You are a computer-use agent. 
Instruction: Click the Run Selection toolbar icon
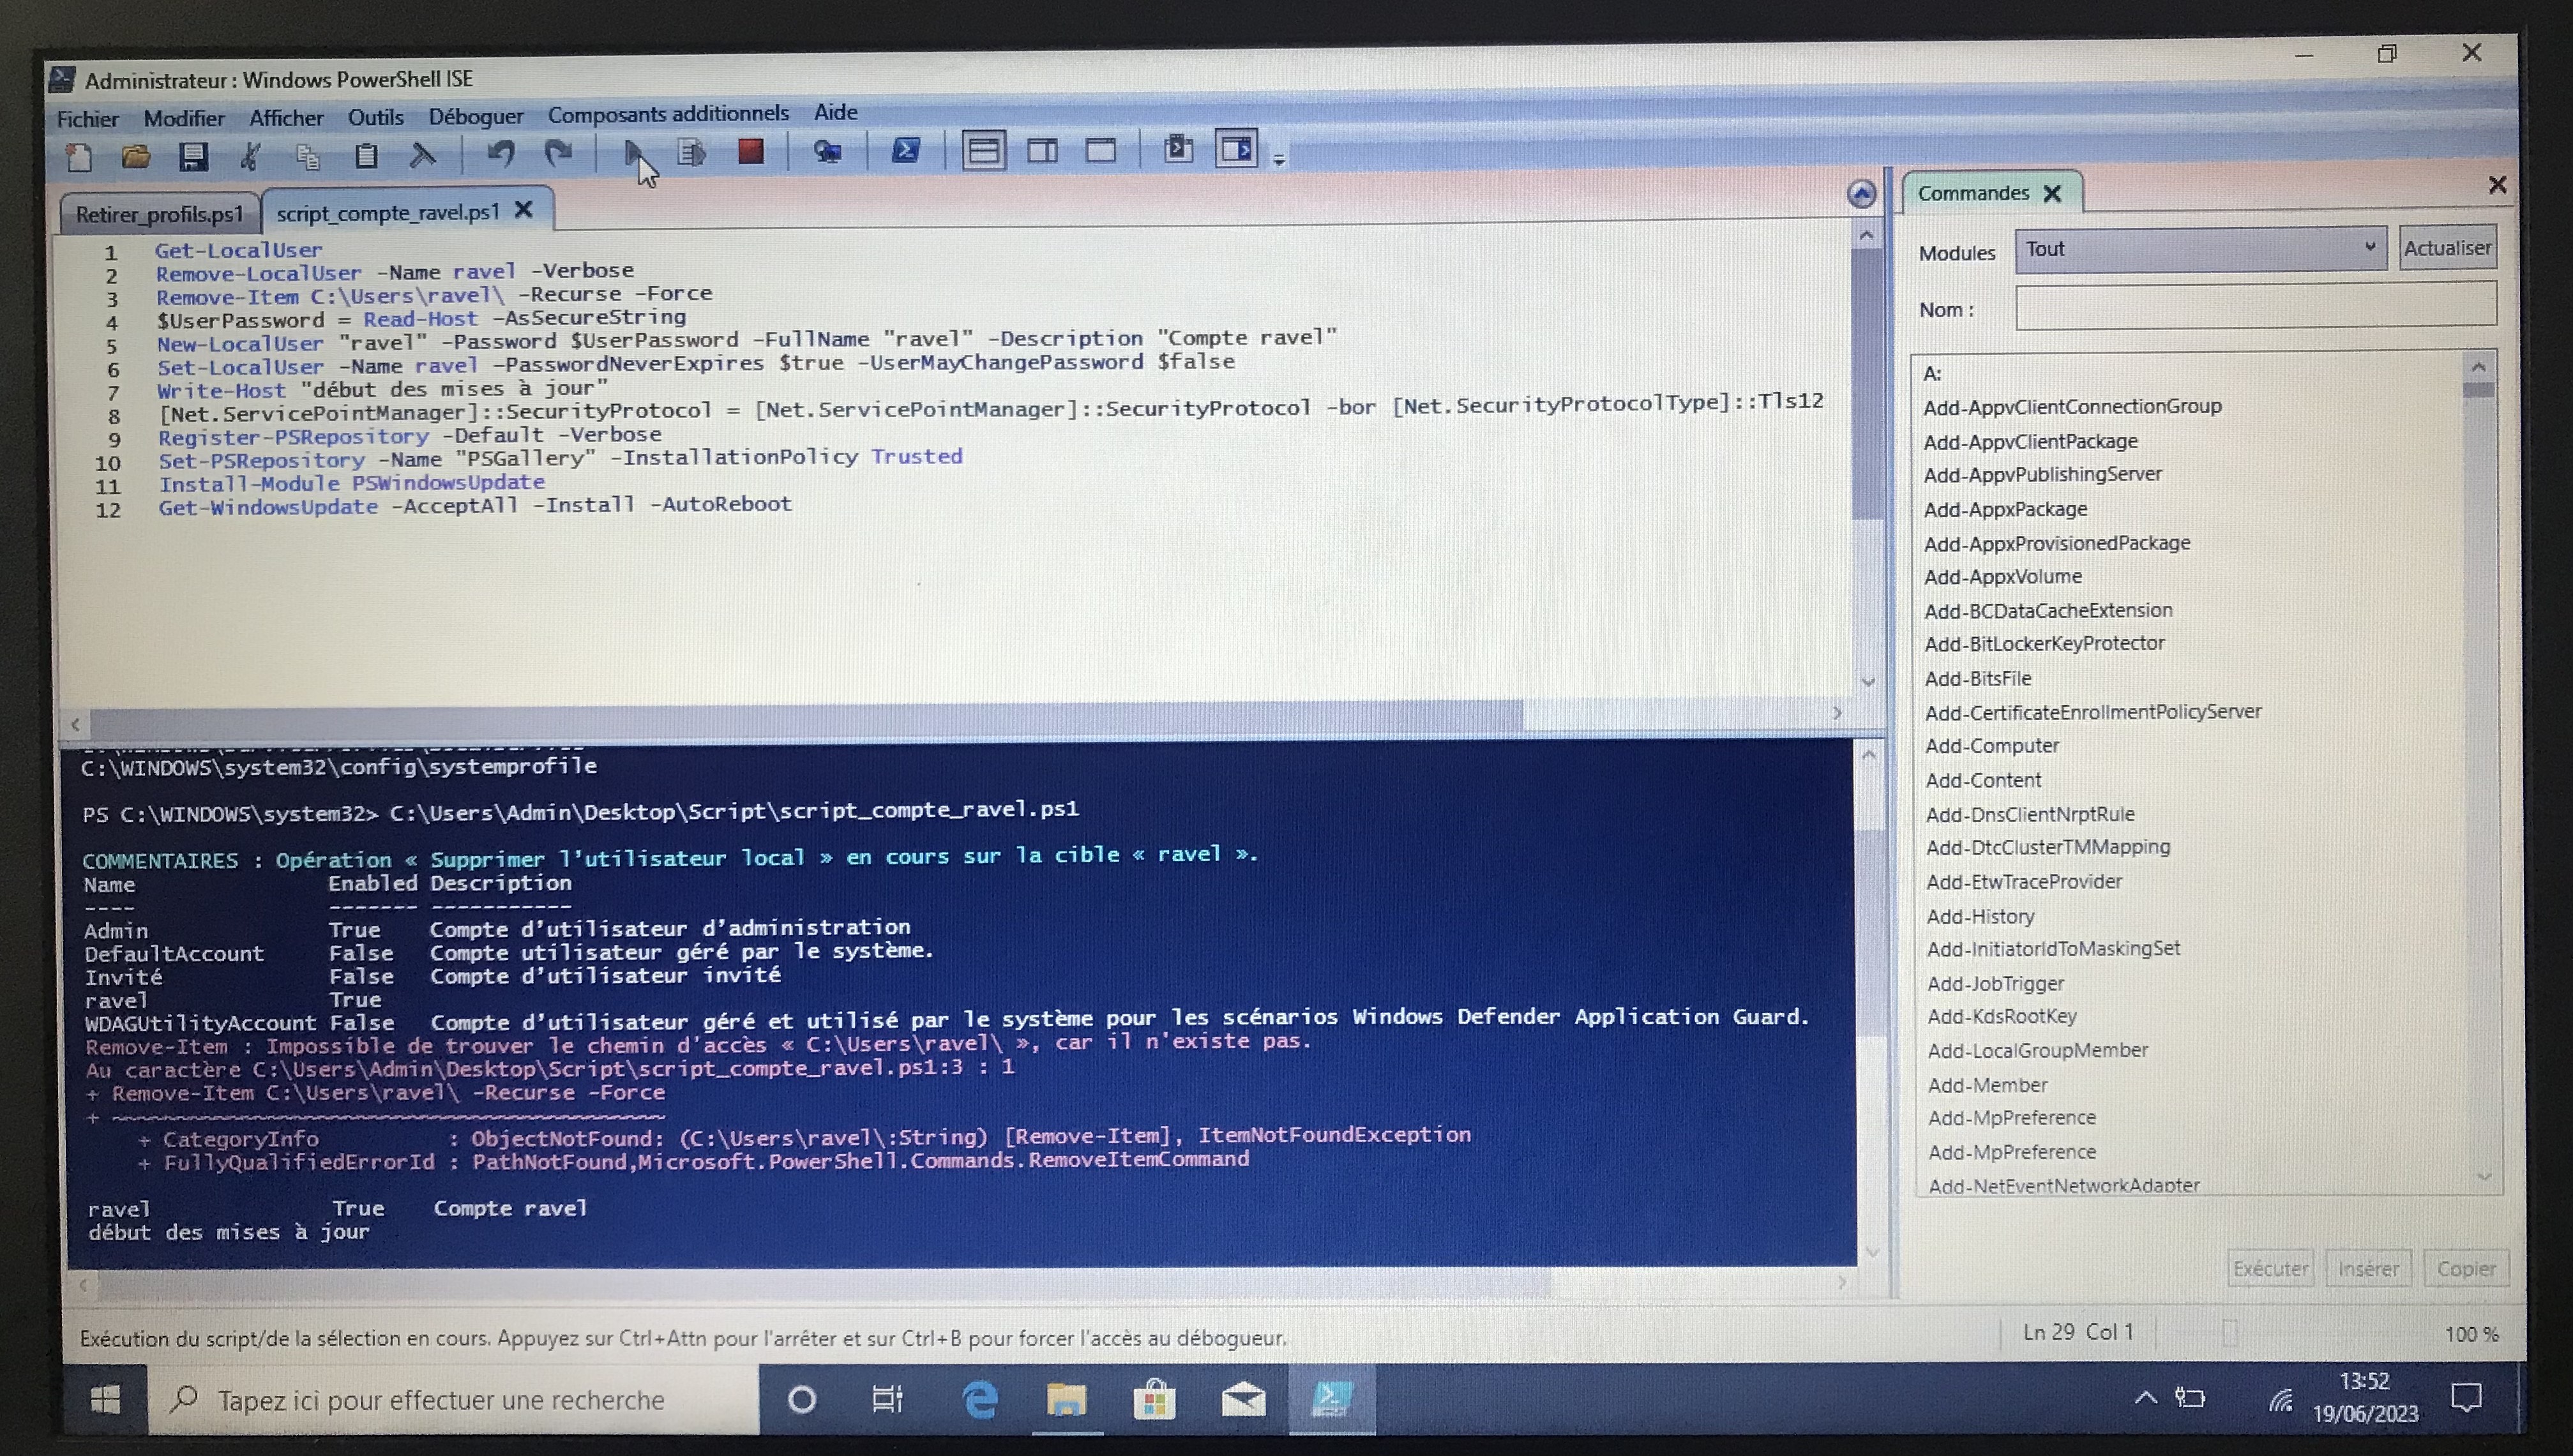click(x=691, y=153)
